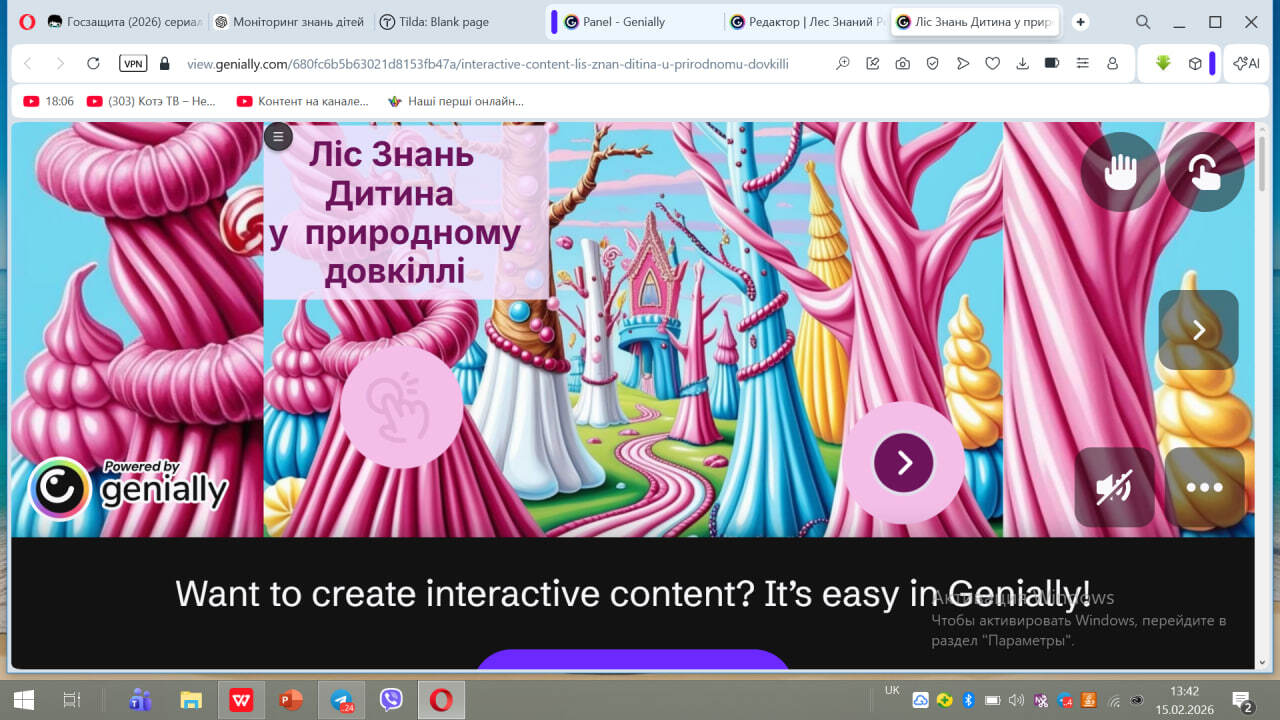Click the hand drag-mode icon in presentation
This screenshot has height=720, width=1280.
(x=1120, y=172)
